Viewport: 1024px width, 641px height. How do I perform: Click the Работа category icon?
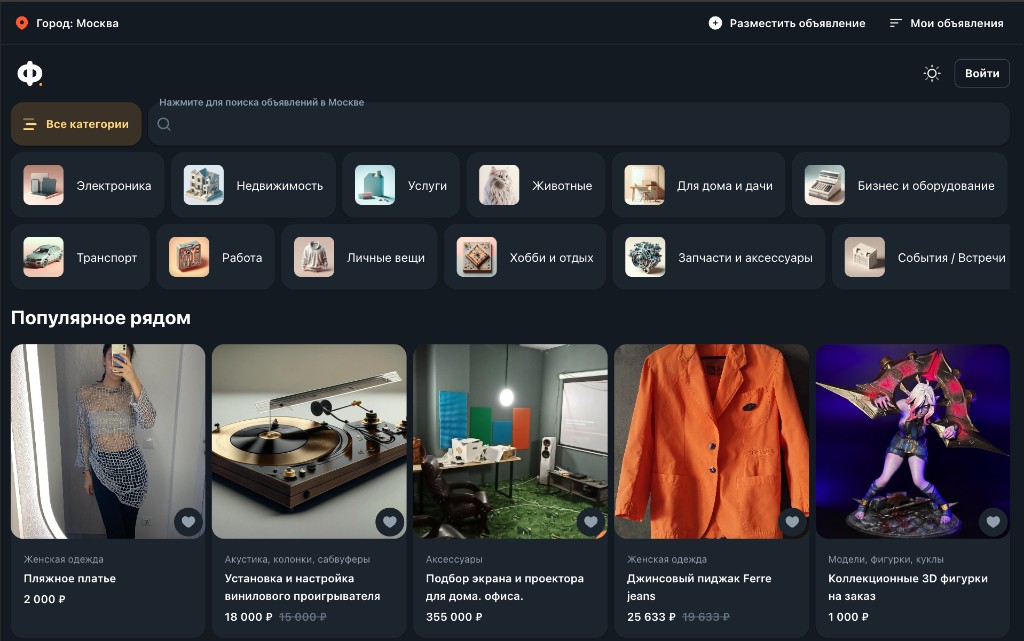click(x=189, y=257)
